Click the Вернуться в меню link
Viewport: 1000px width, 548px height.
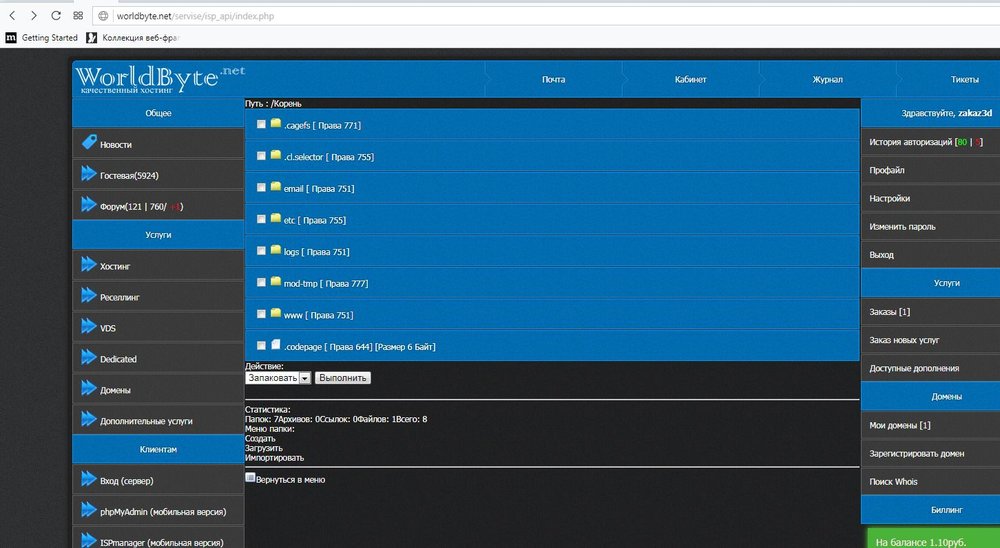290,479
